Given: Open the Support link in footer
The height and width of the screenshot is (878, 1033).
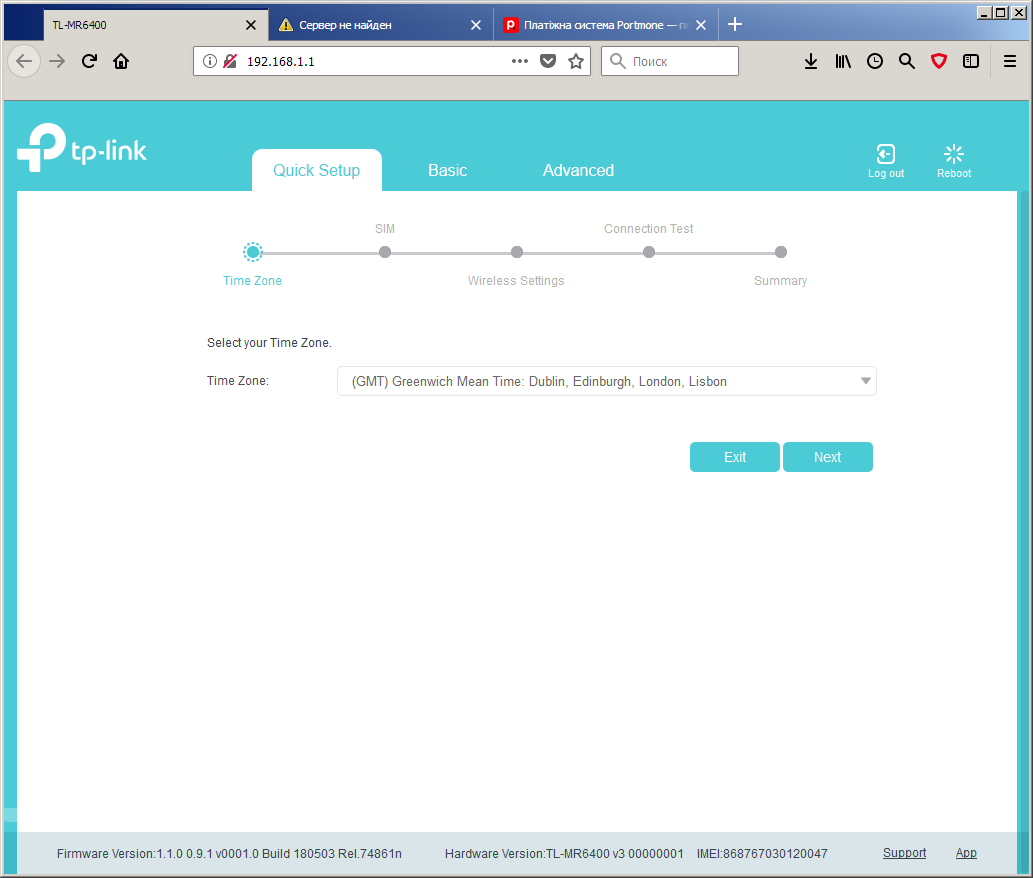Looking at the screenshot, I should 904,853.
